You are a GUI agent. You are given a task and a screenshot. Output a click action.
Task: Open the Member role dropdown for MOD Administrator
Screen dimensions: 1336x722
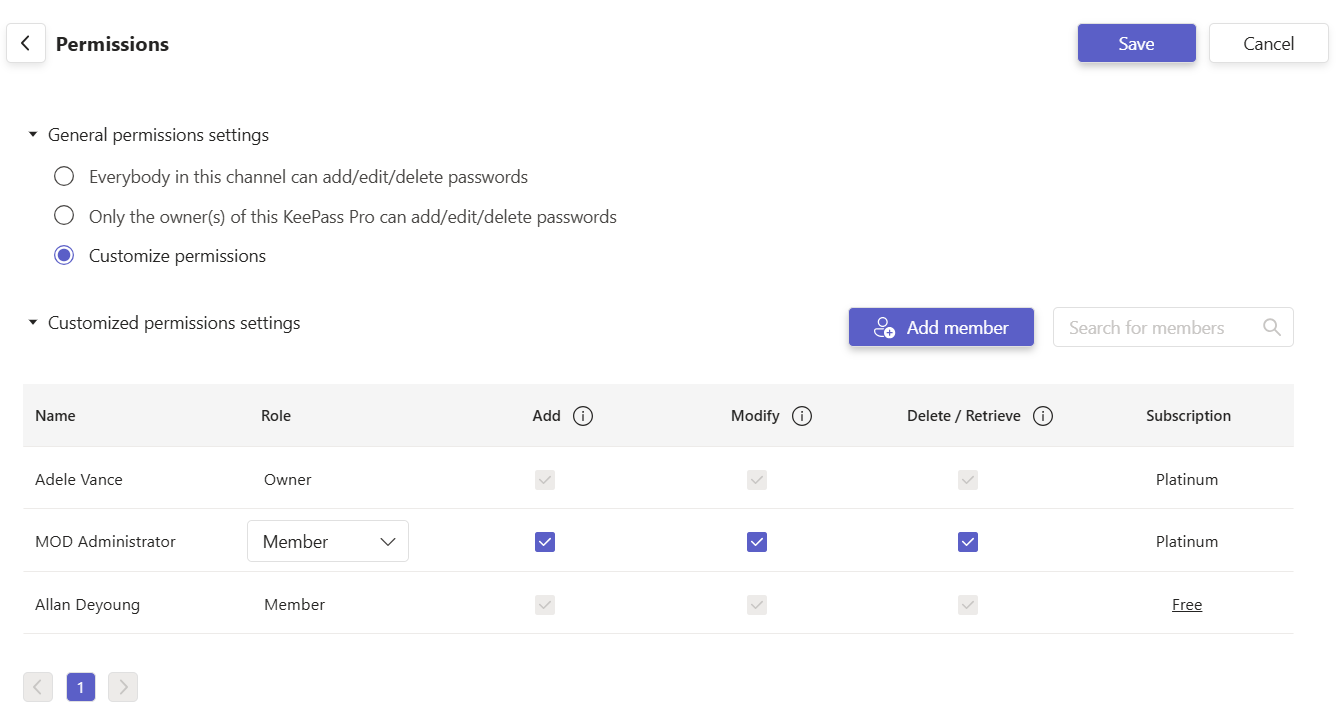(328, 542)
